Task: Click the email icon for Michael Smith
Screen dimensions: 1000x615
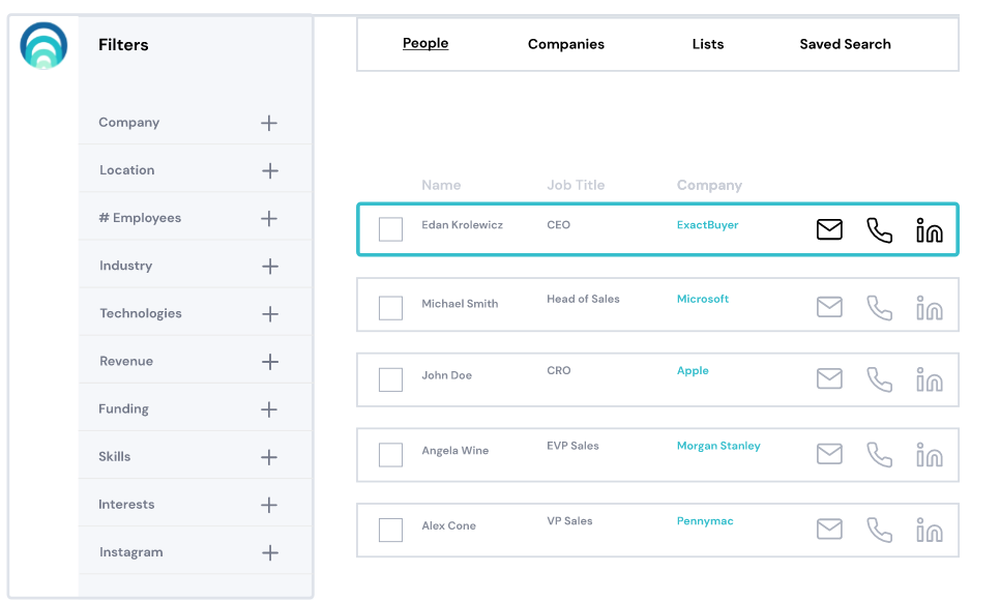Action: (829, 308)
